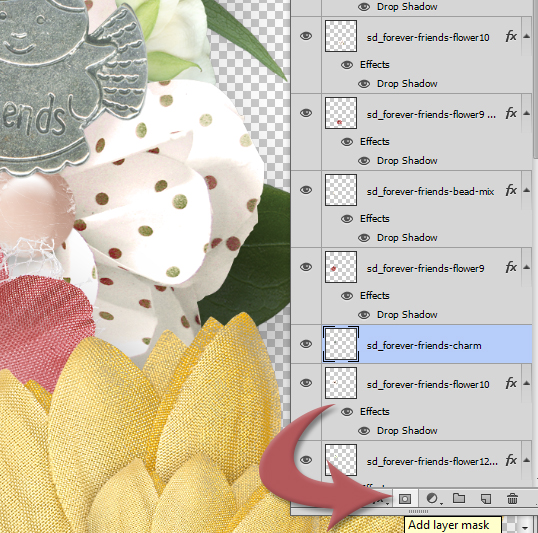This screenshot has height=533, width=538.
Task: Click thumbnail of sd_forever-friends-flower9 ... layer
Action: [x=341, y=113]
